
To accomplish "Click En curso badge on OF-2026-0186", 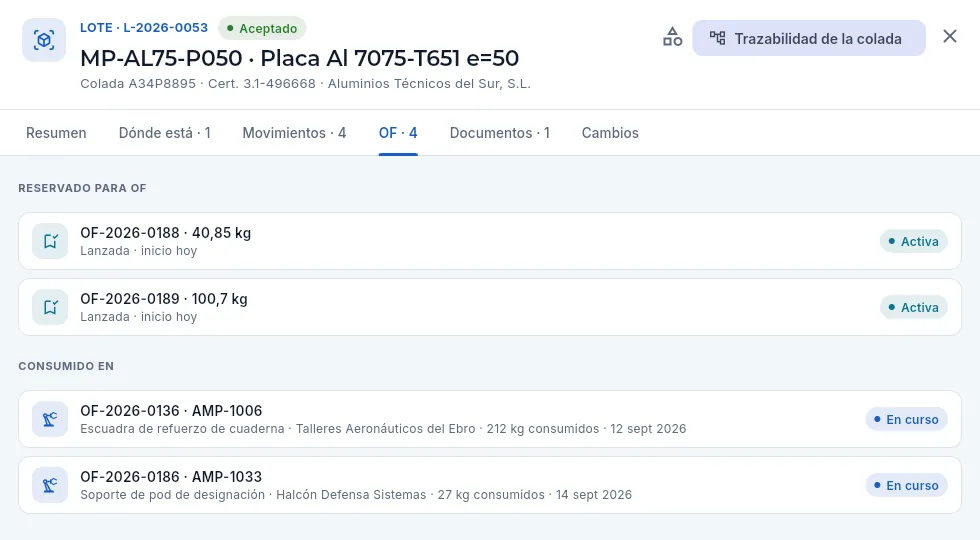I will coord(906,486).
